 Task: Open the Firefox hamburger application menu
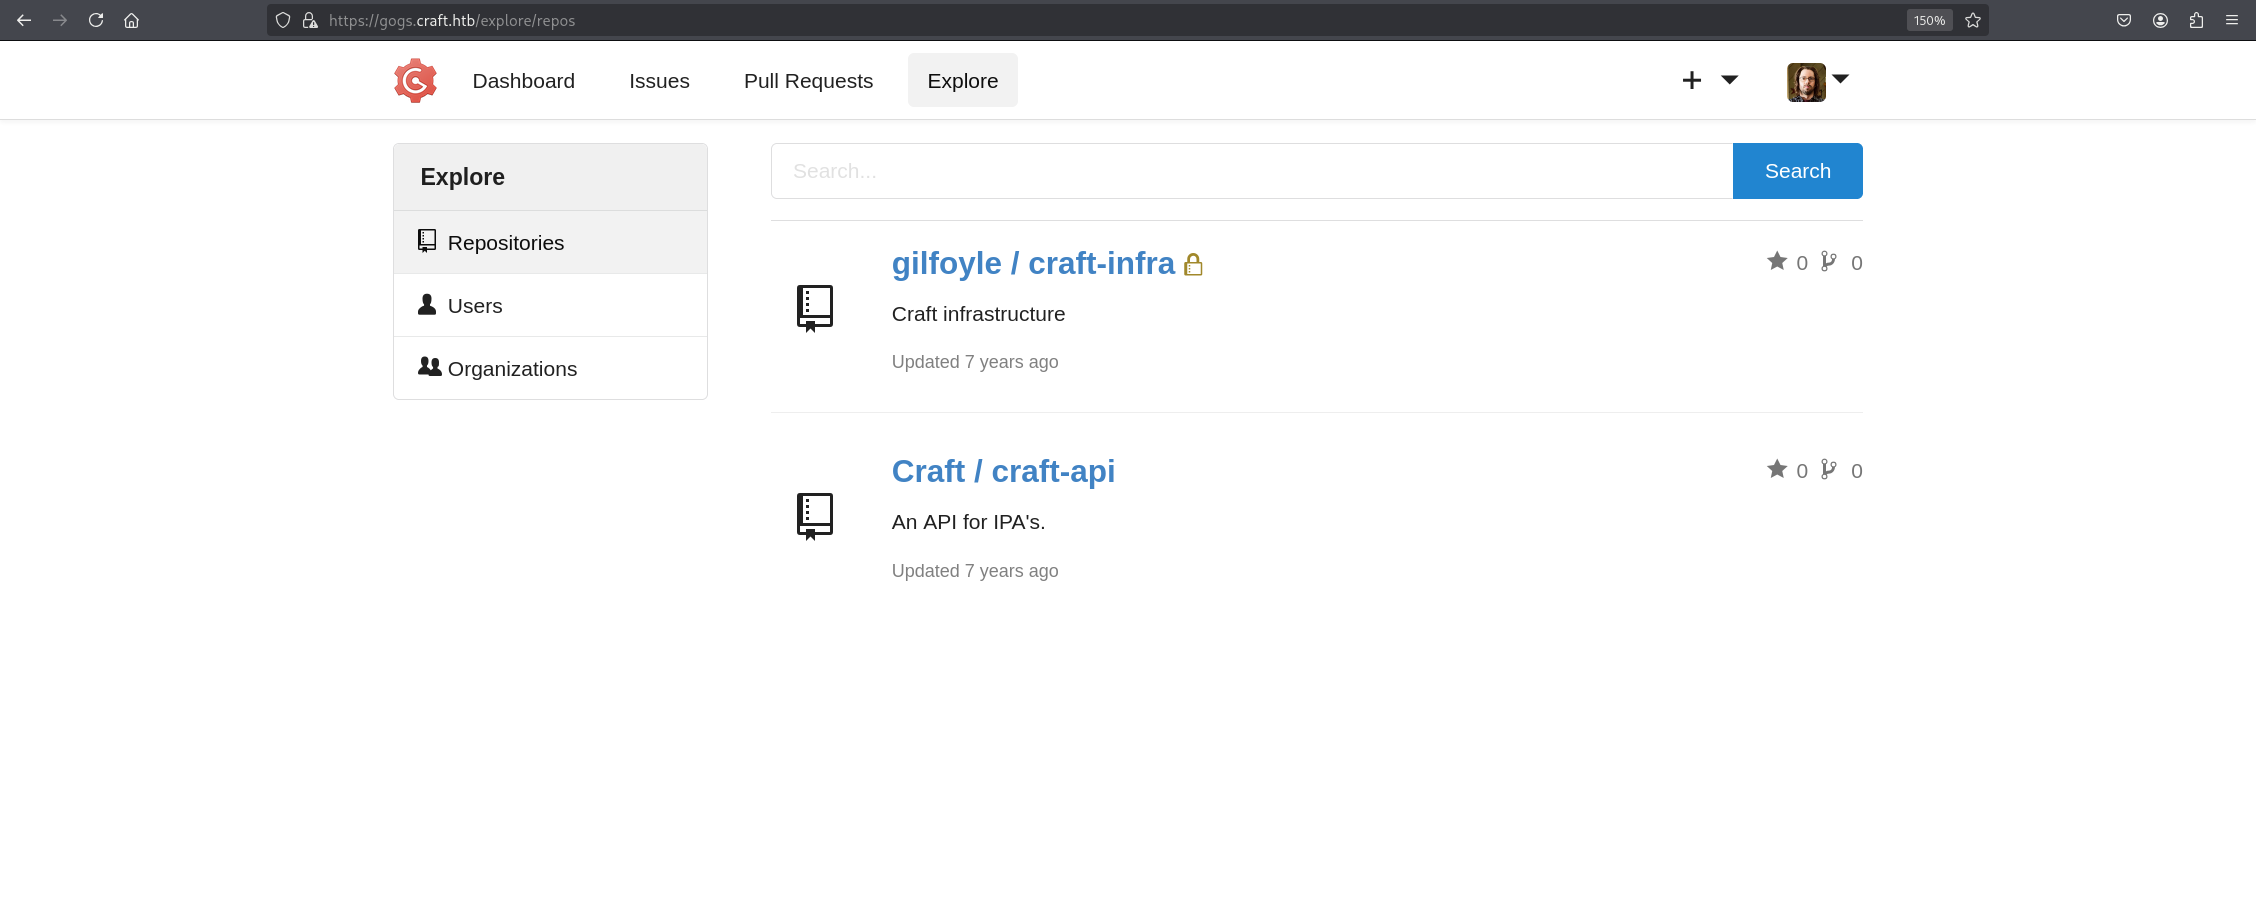(2232, 20)
